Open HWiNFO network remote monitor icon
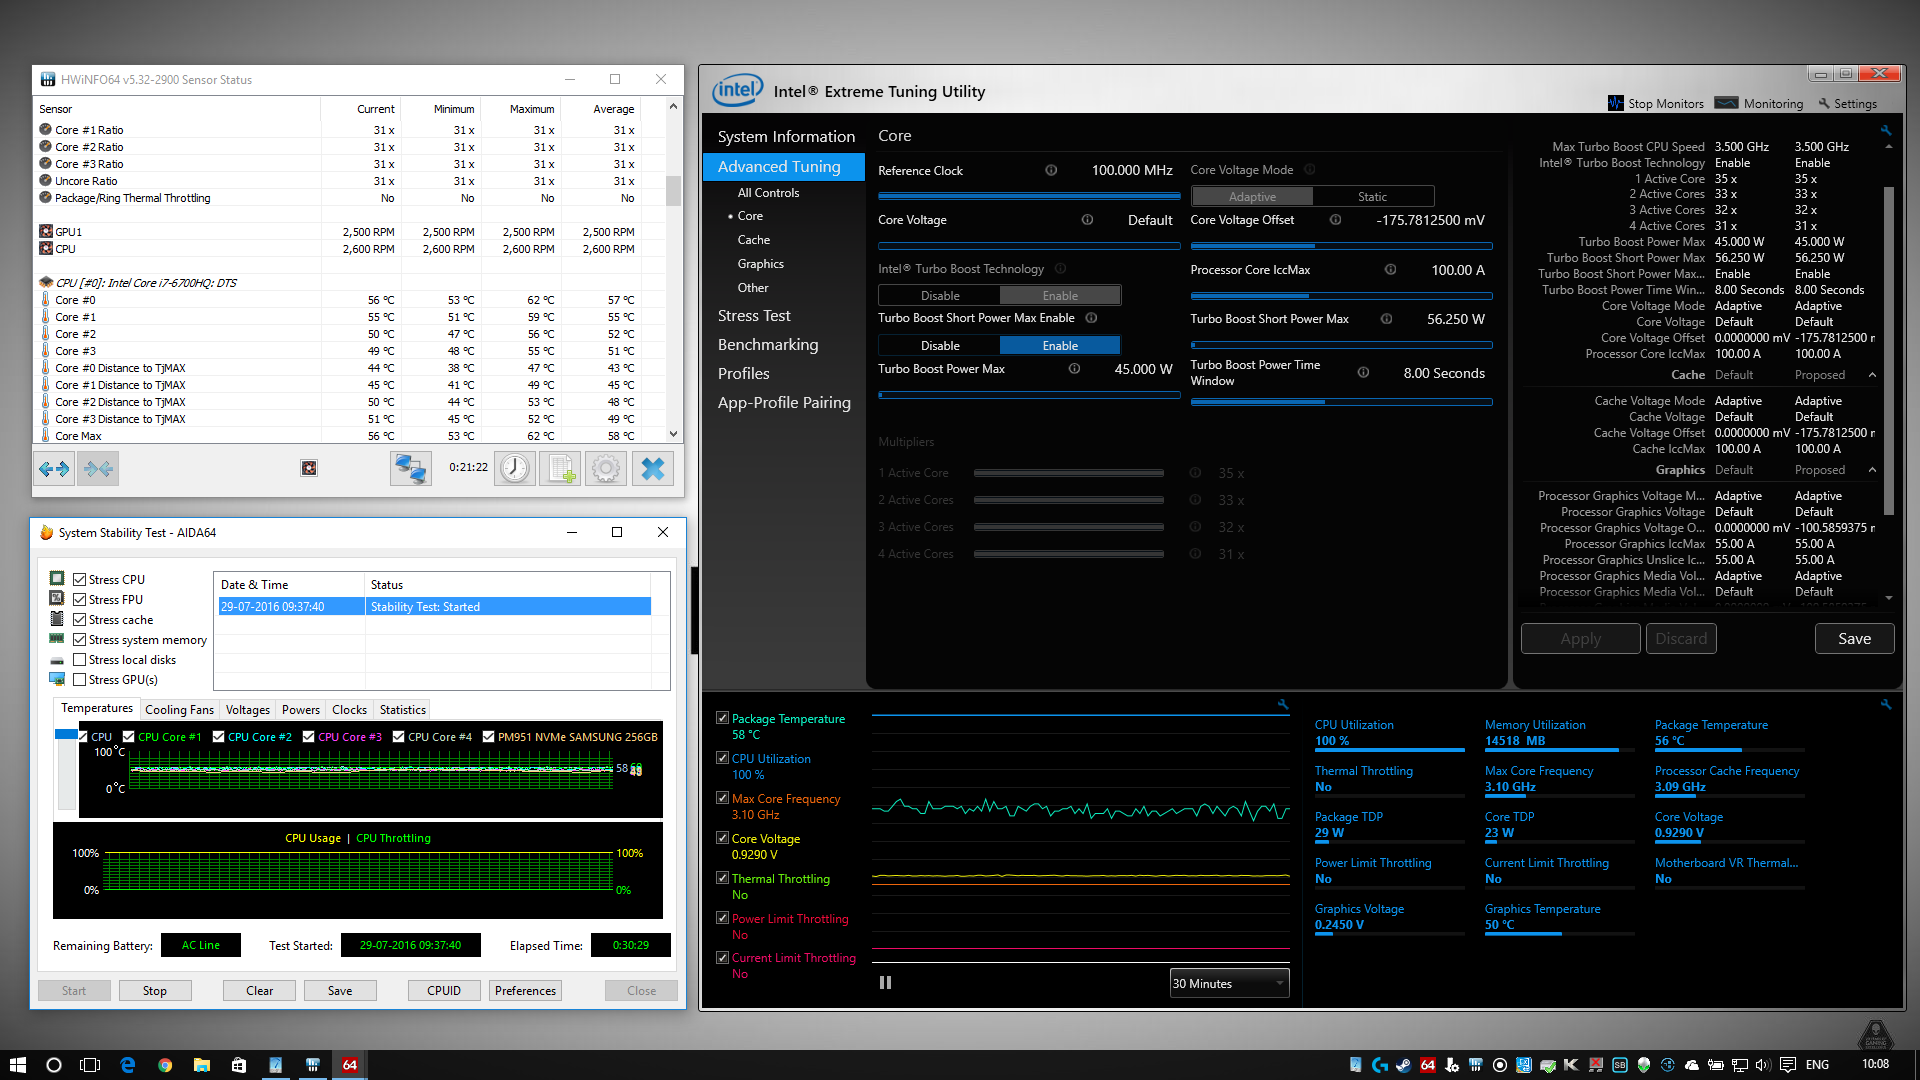 (410, 469)
